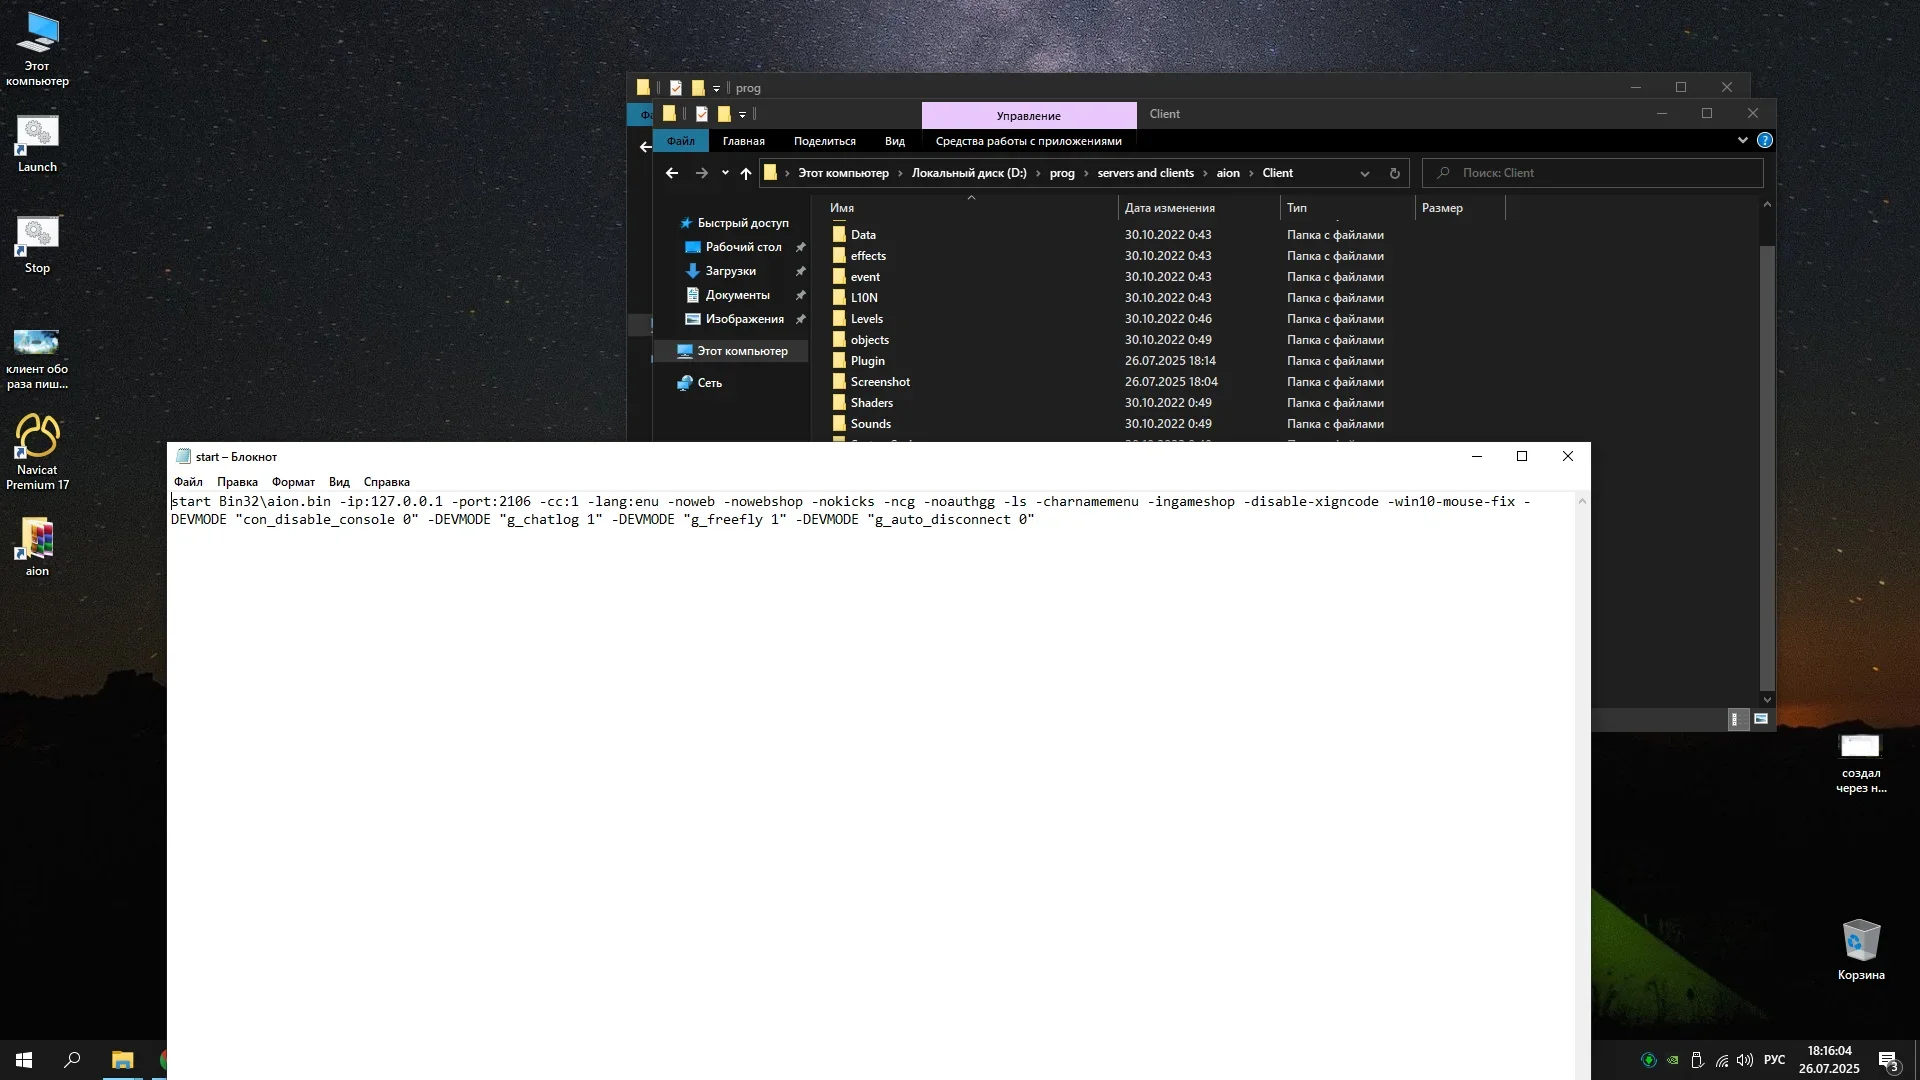Image resolution: width=1920 pixels, height=1080 pixels.
Task: Open taskbar search magnifier
Action: pos(72,1060)
